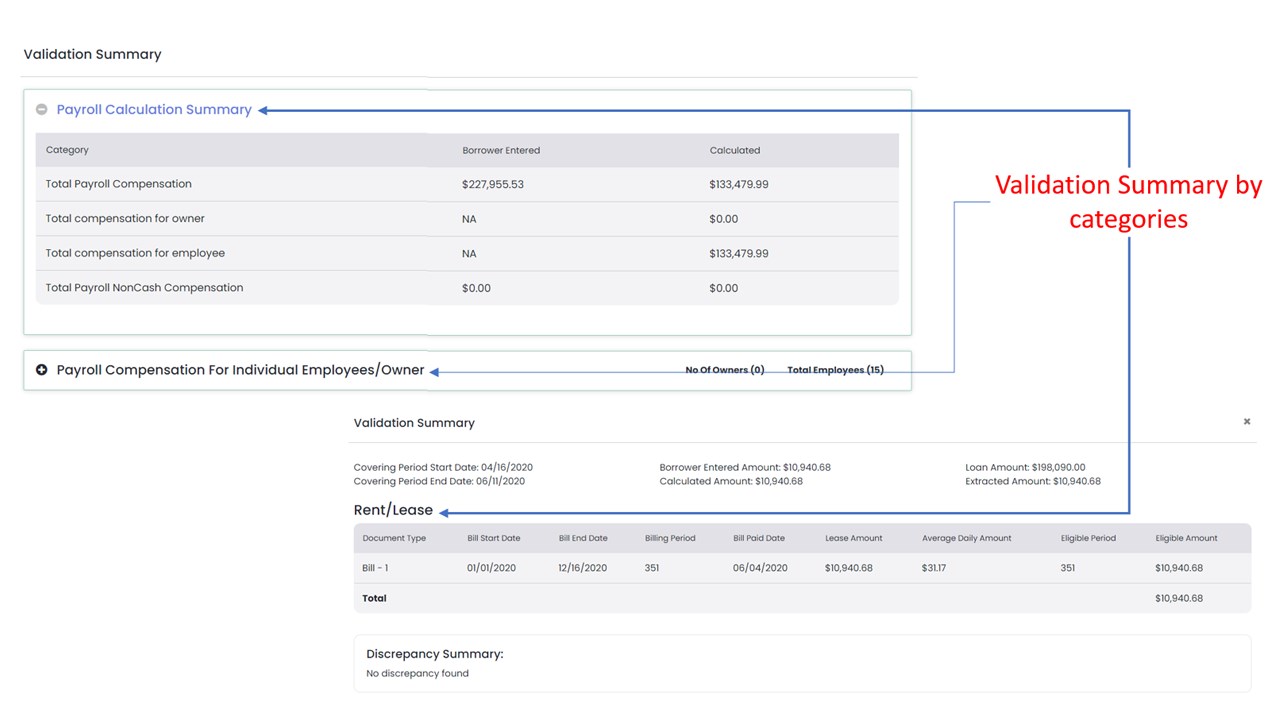
Task: Expand Payroll Compensation For Individual Employees/Owner
Action: [42, 370]
